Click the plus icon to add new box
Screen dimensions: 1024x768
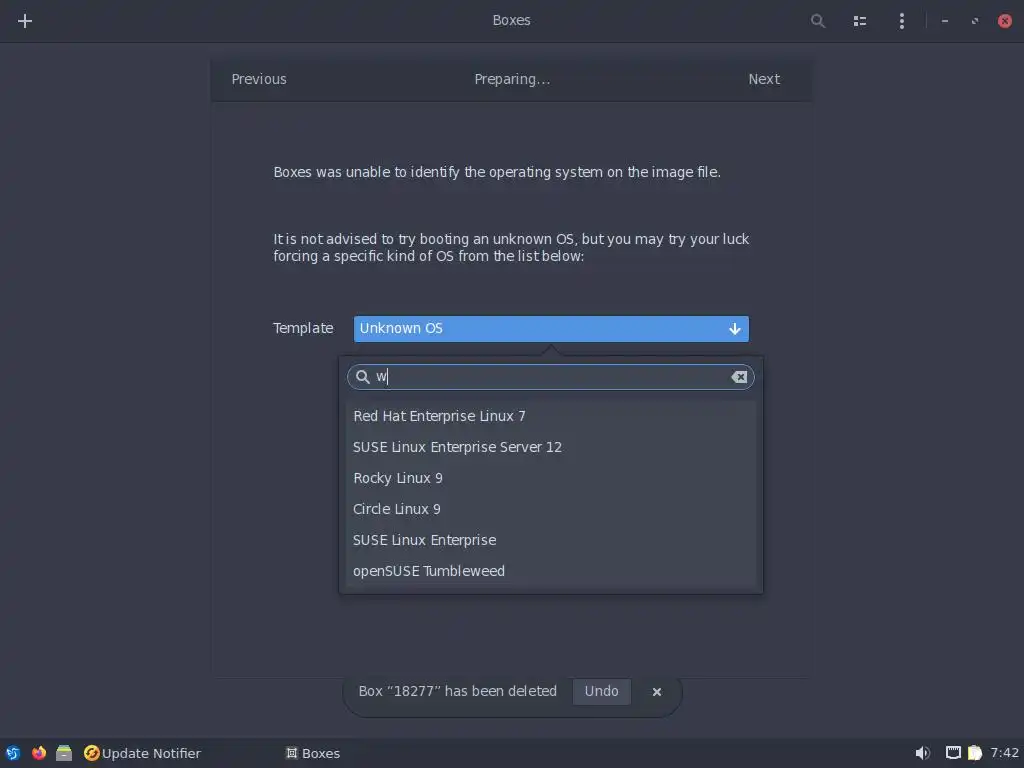click(x=25, y=21)
